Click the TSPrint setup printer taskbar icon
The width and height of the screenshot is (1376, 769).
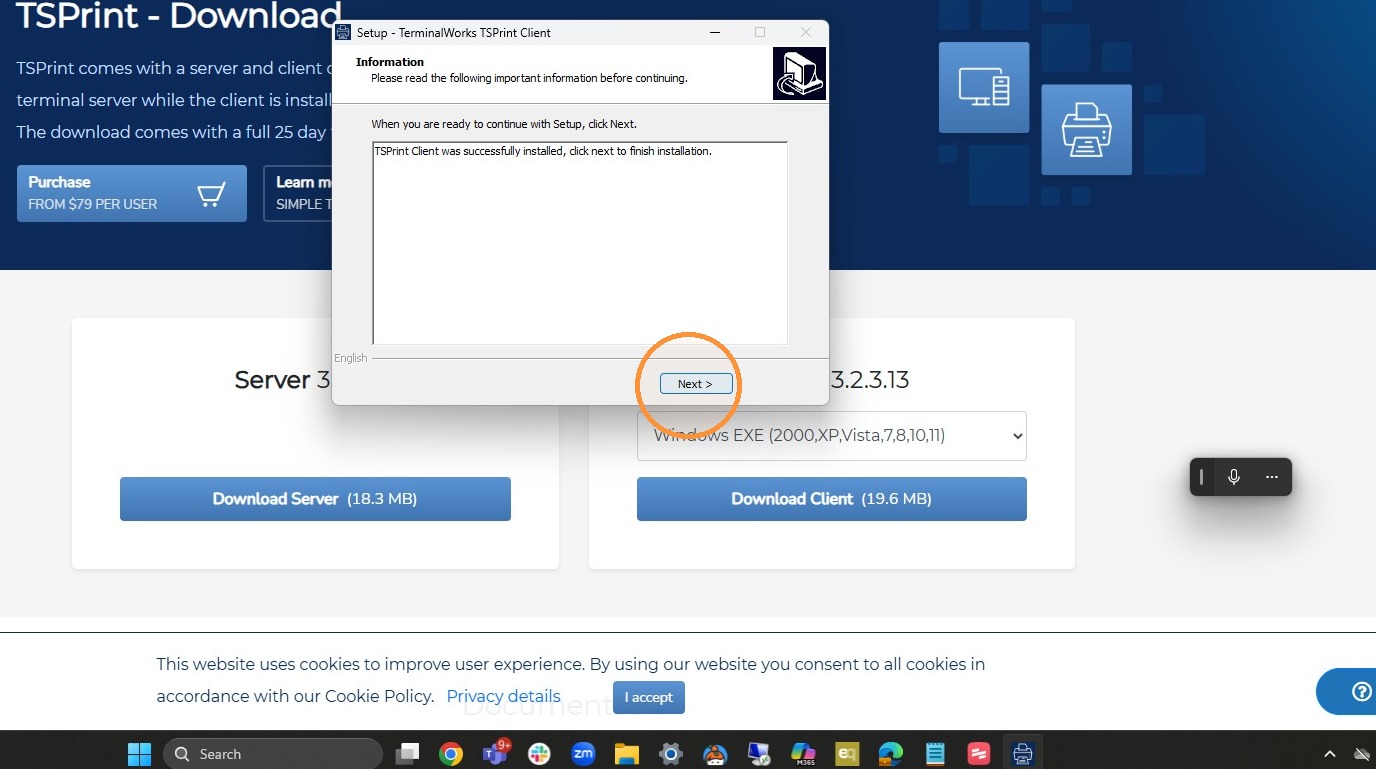[1022, 754]
